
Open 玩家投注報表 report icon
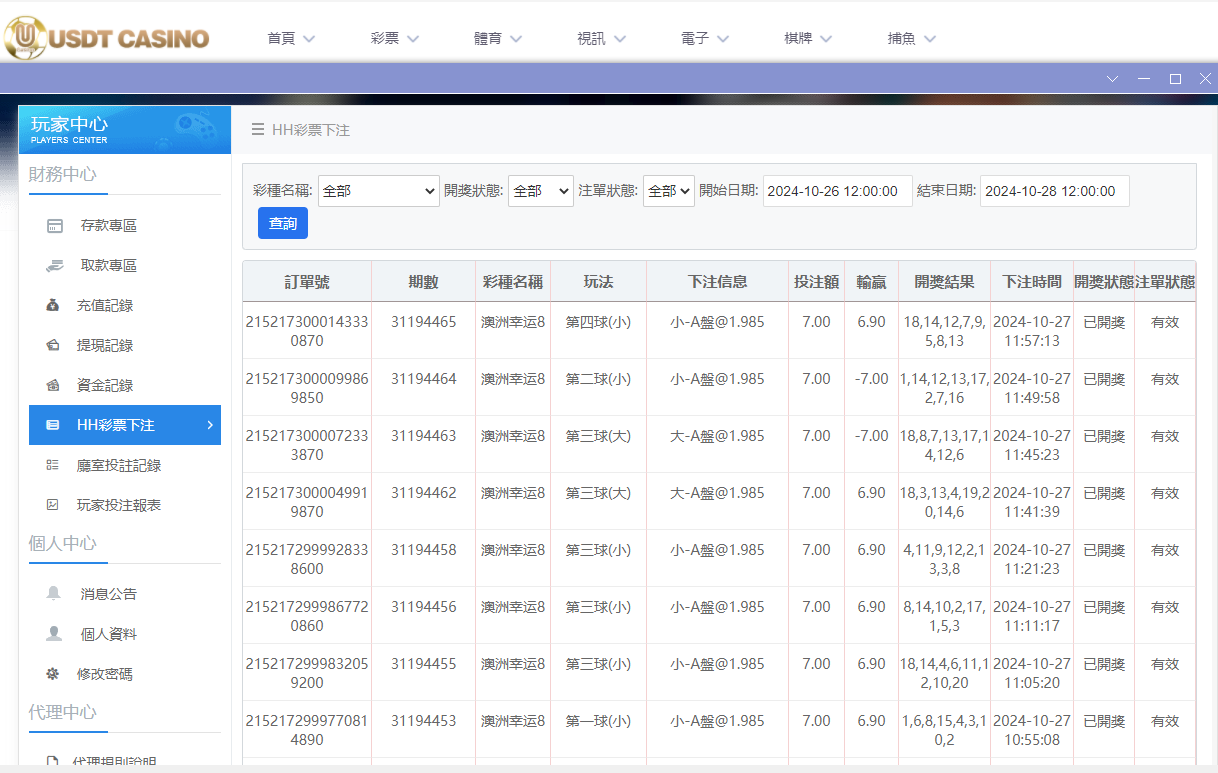(x=53, y=505)
